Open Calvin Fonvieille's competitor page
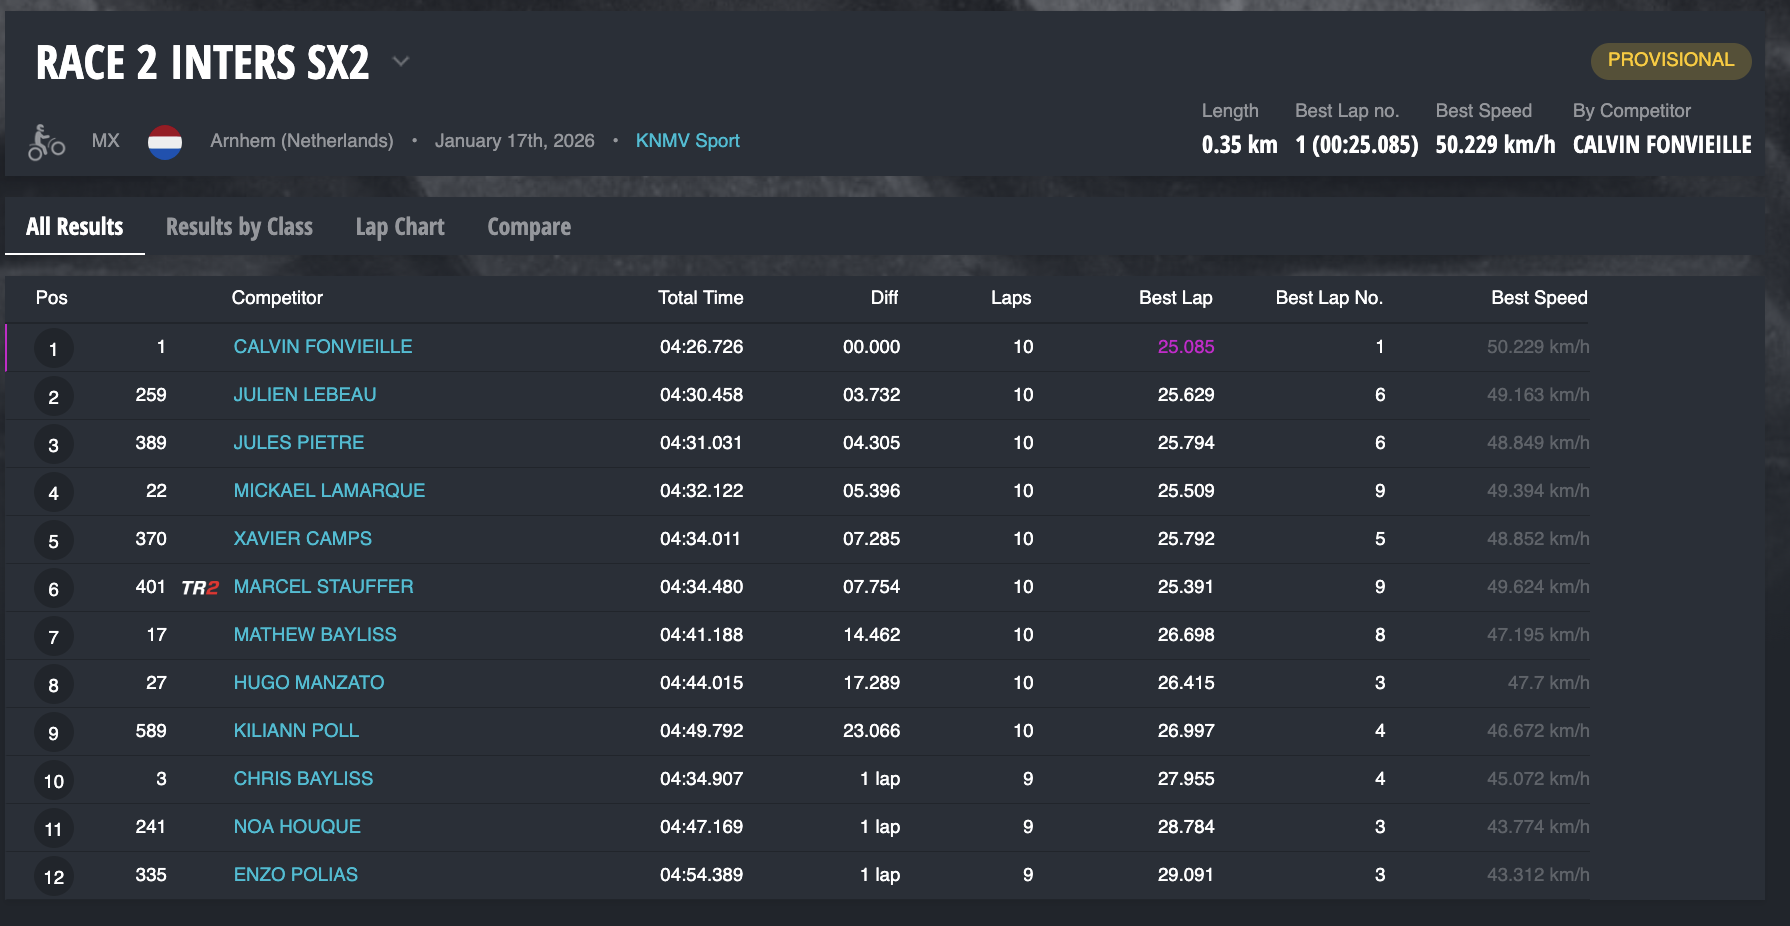Screen dimensions: 1790x926 tap(322, 347)
